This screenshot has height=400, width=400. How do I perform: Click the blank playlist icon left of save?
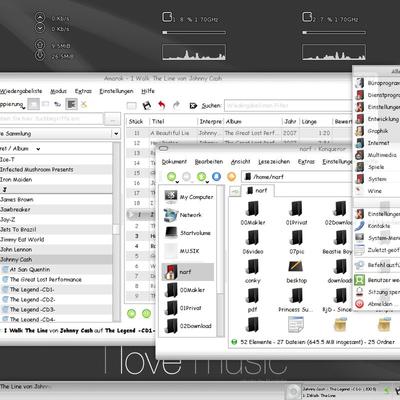(132, 106)
